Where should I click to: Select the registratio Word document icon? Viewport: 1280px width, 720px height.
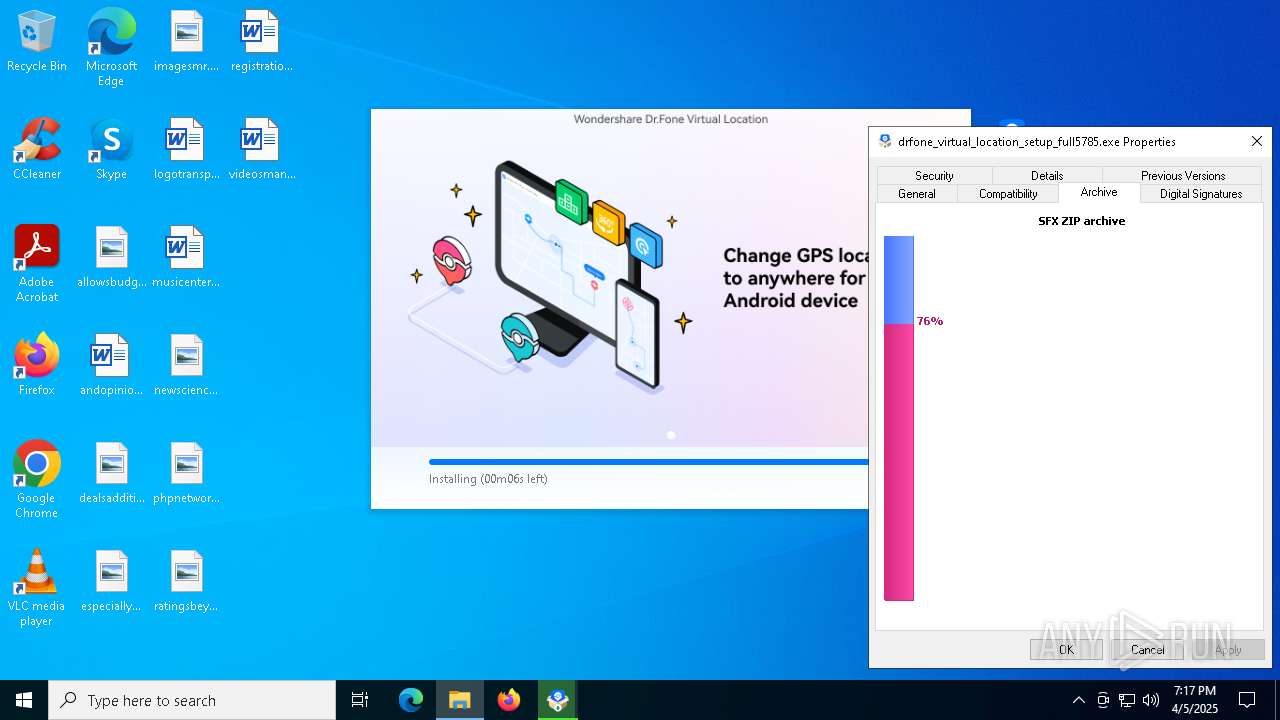(x=261, y=42)
